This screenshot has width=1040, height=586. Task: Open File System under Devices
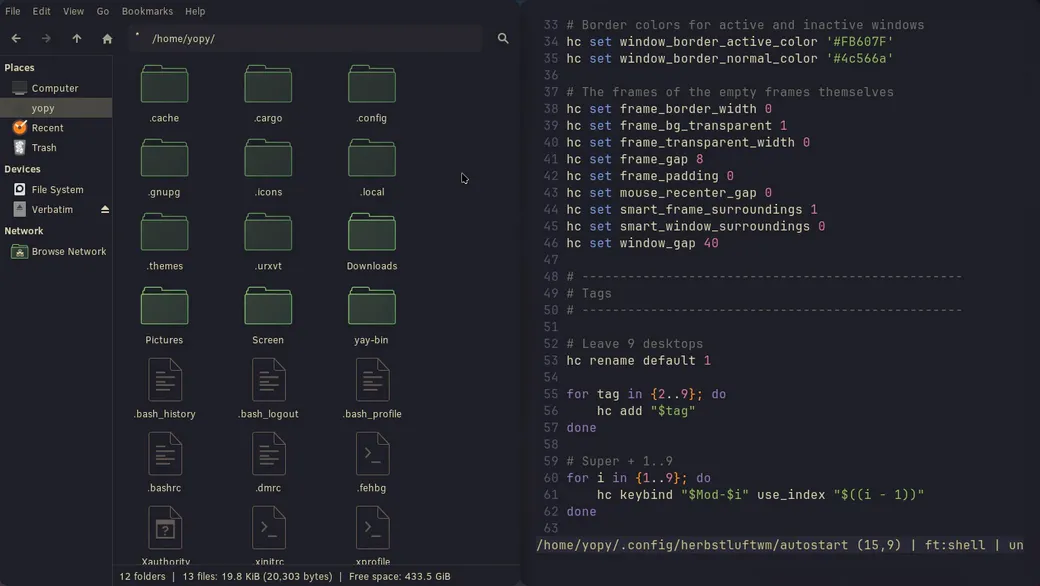tap(56, 190)
